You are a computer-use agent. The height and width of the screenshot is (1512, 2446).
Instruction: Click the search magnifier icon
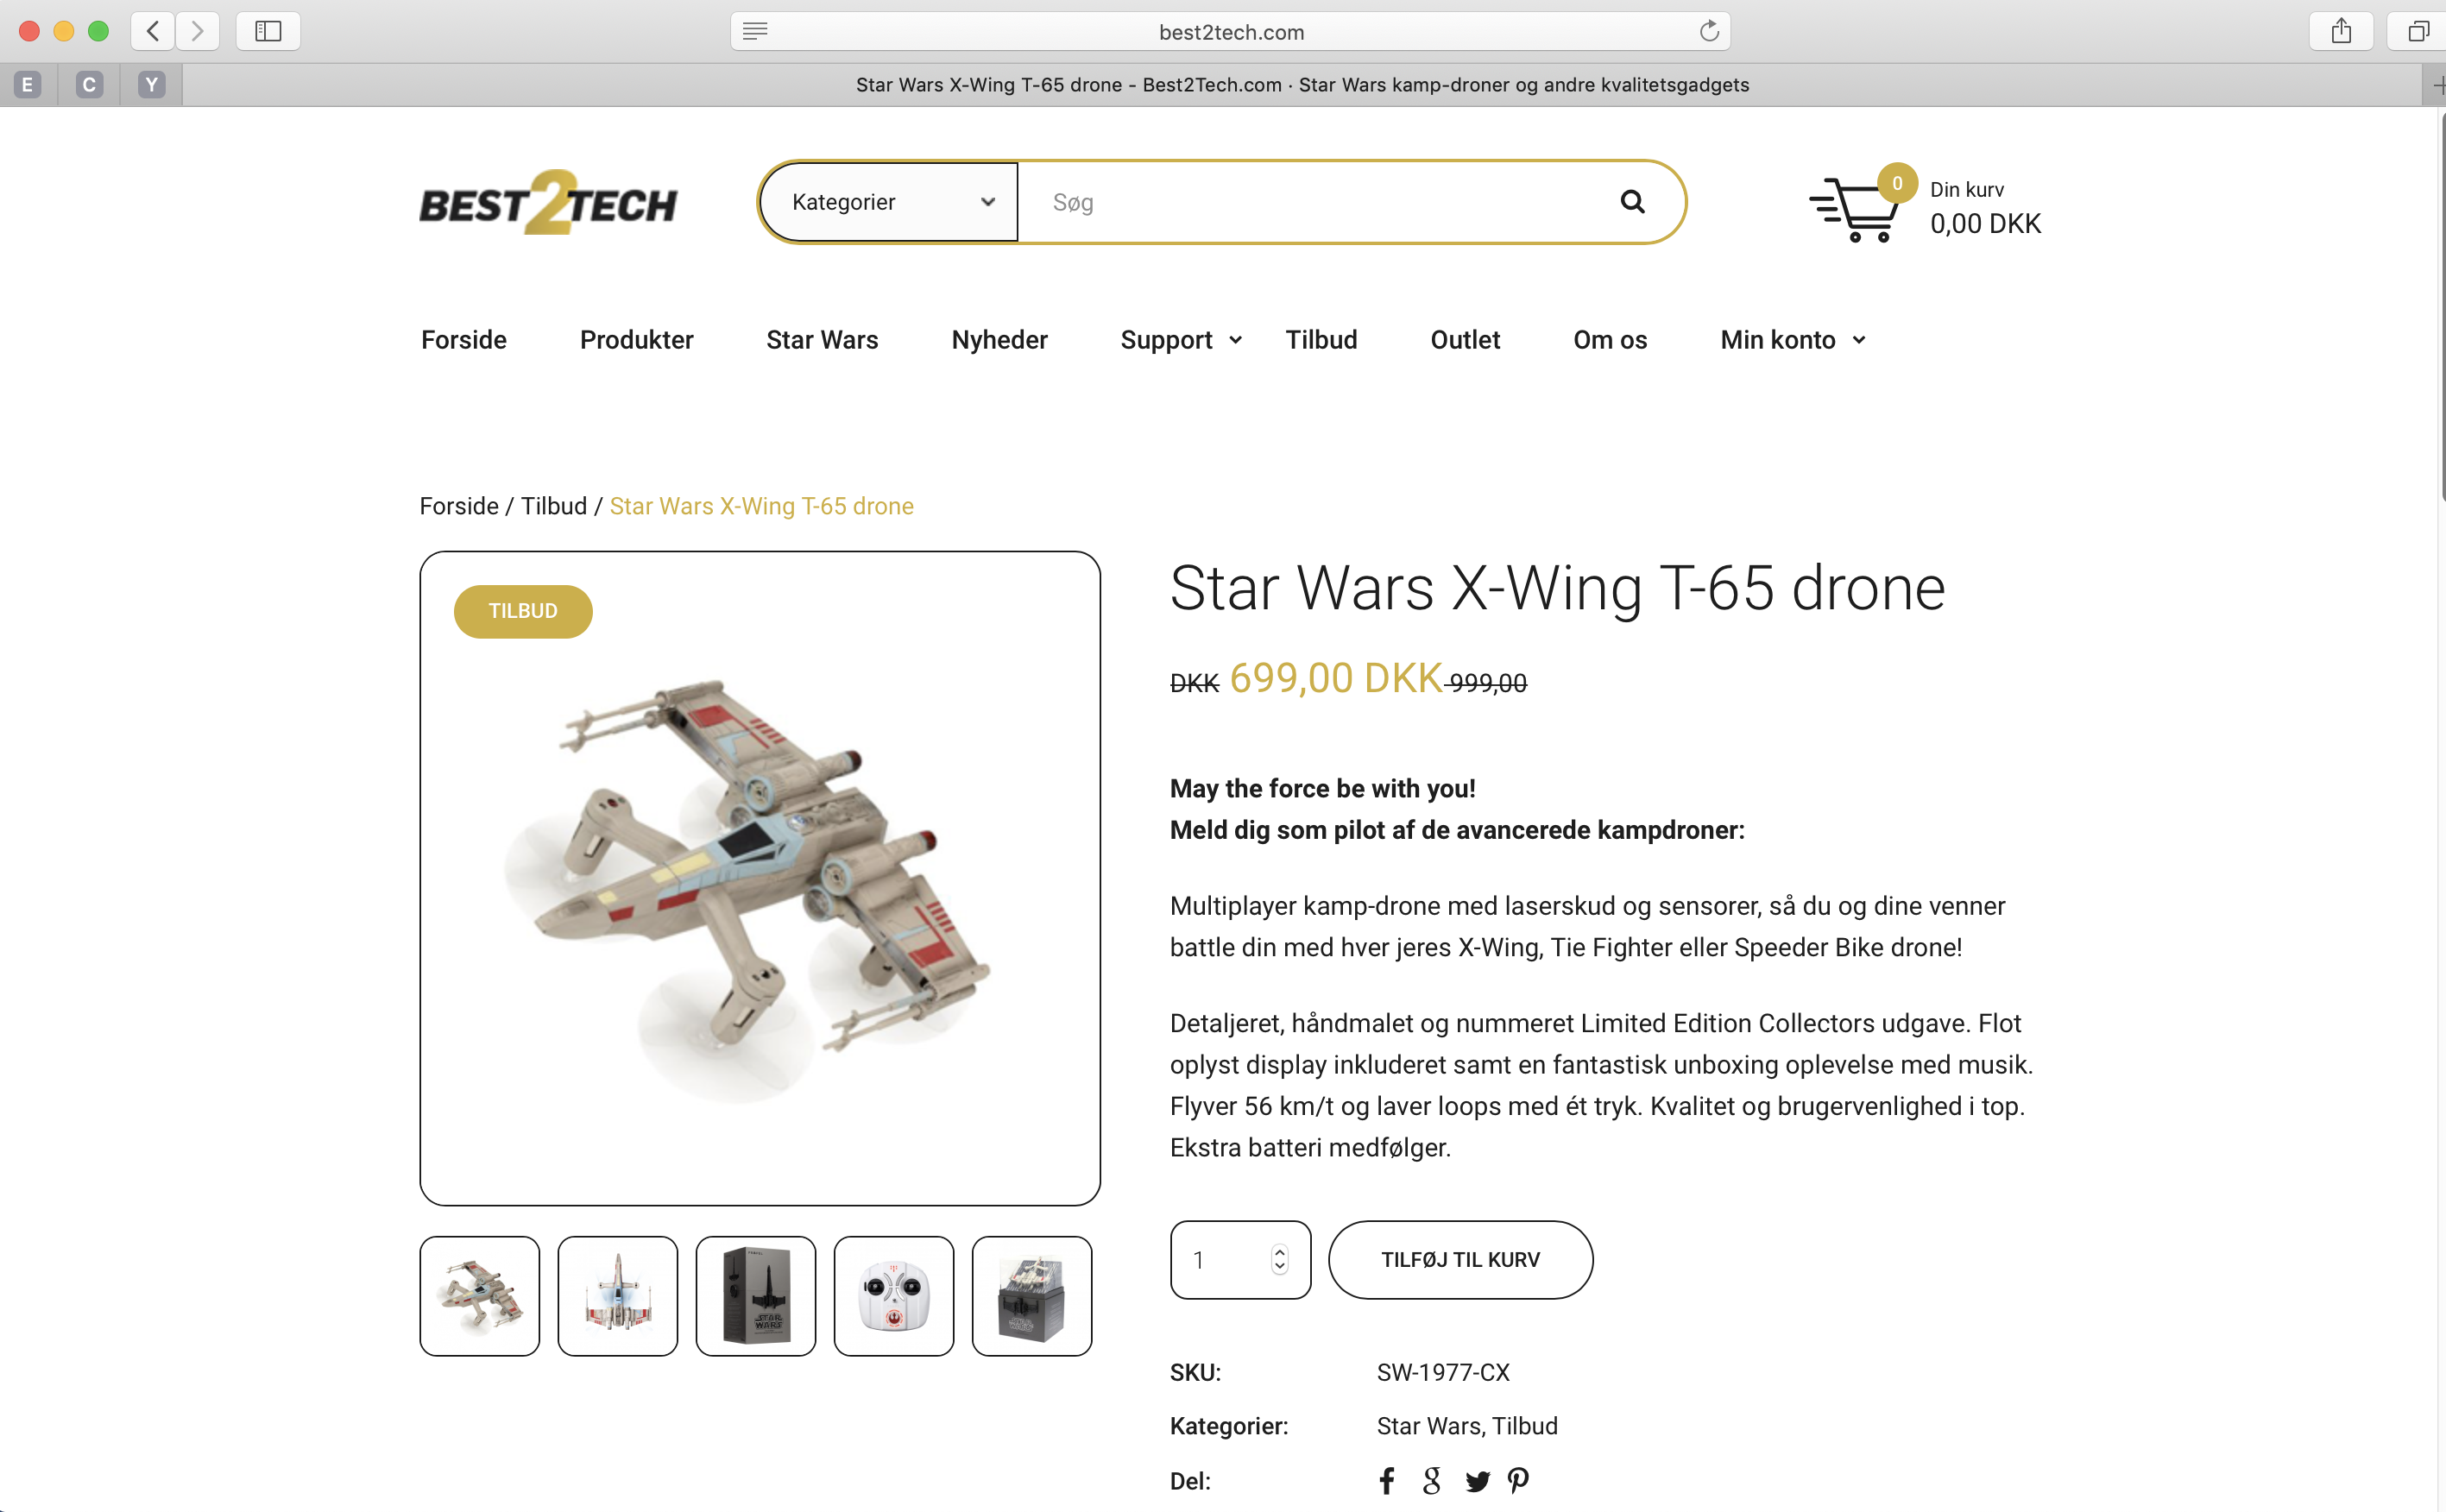coord(1632,202)
